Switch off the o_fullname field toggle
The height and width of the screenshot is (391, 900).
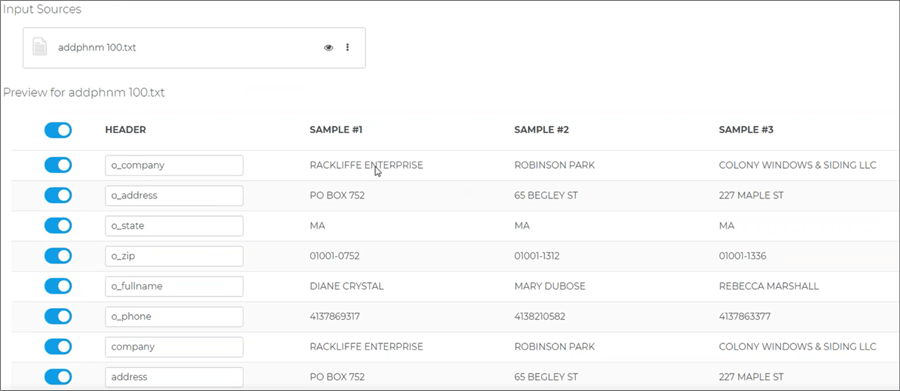(x=58, y=286)
